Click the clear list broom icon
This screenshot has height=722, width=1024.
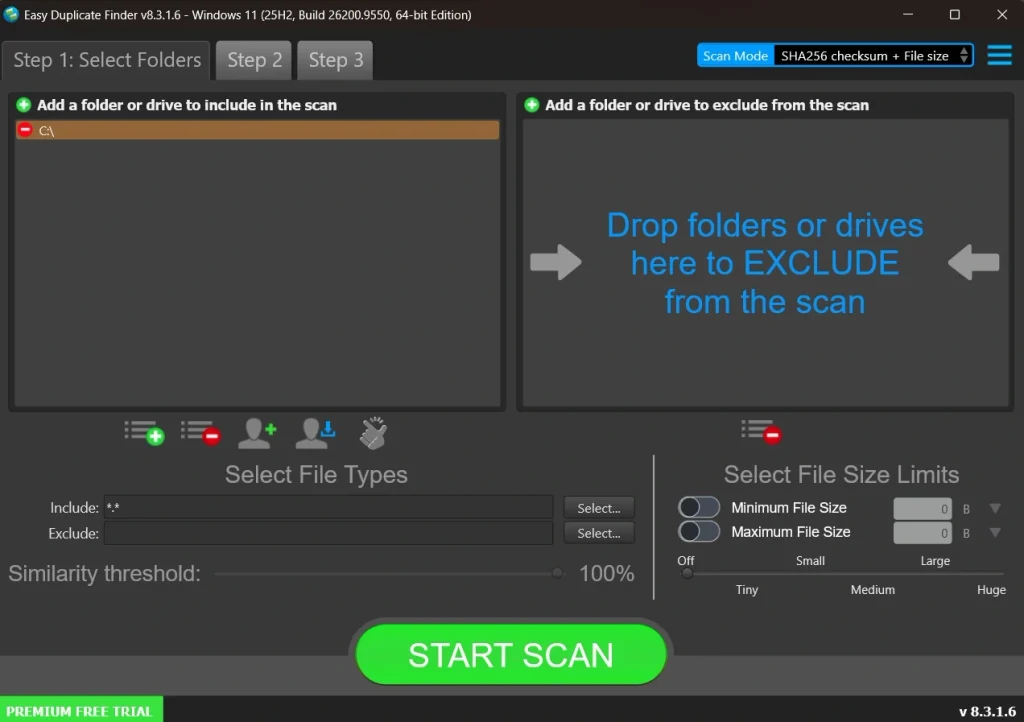pyautogui.click(x=374, y=433)
